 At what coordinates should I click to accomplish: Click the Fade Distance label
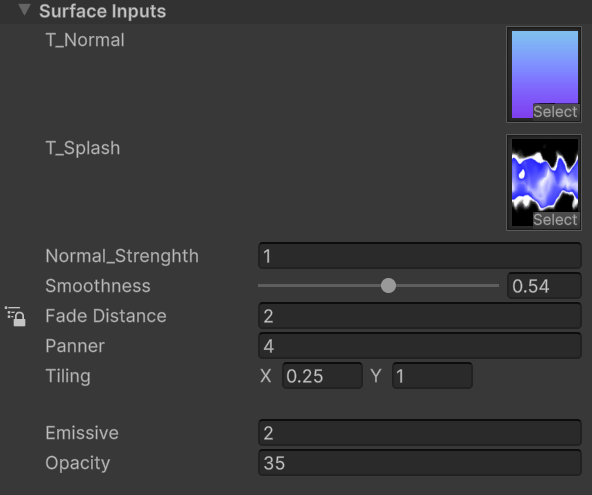(x=106, y=316)
